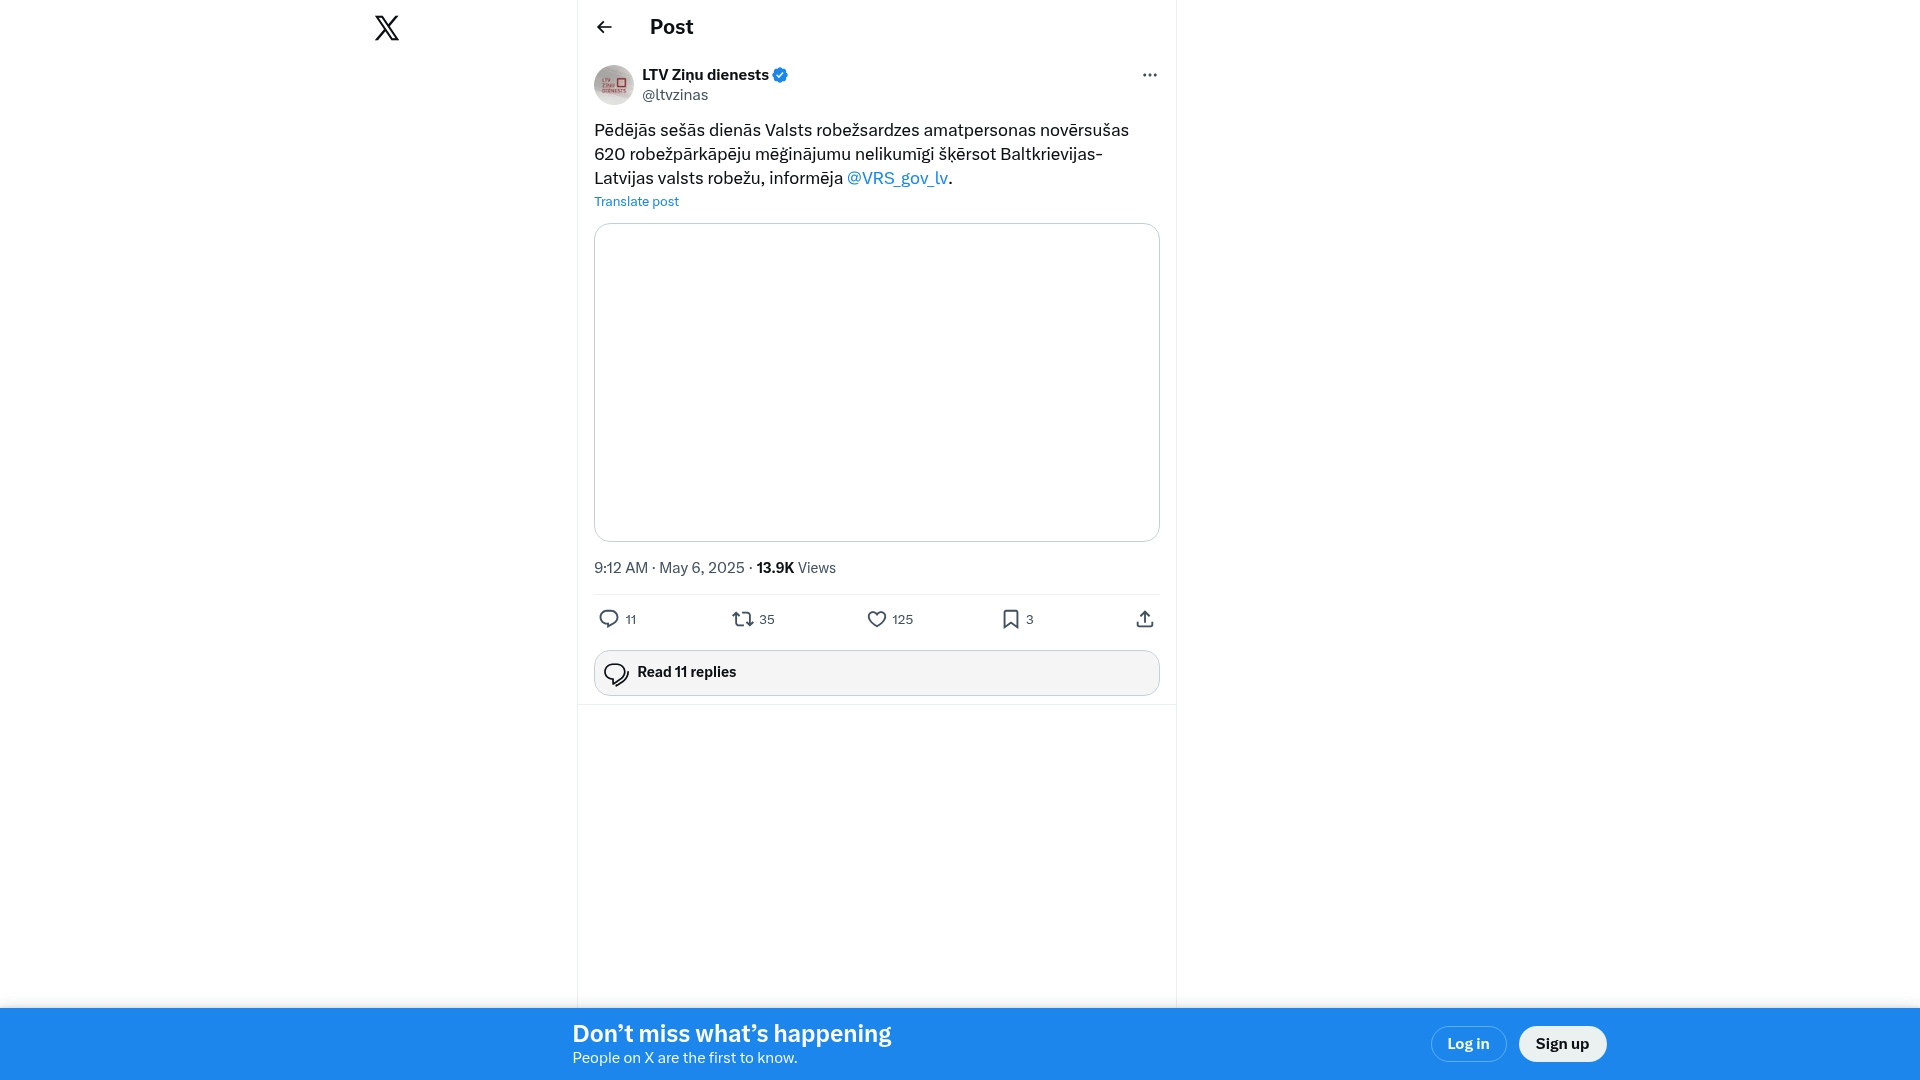Open the @VRS_gov_lv mention link
The width and height of the screenshot is (1920, 1080).
[x=897, y=178]
